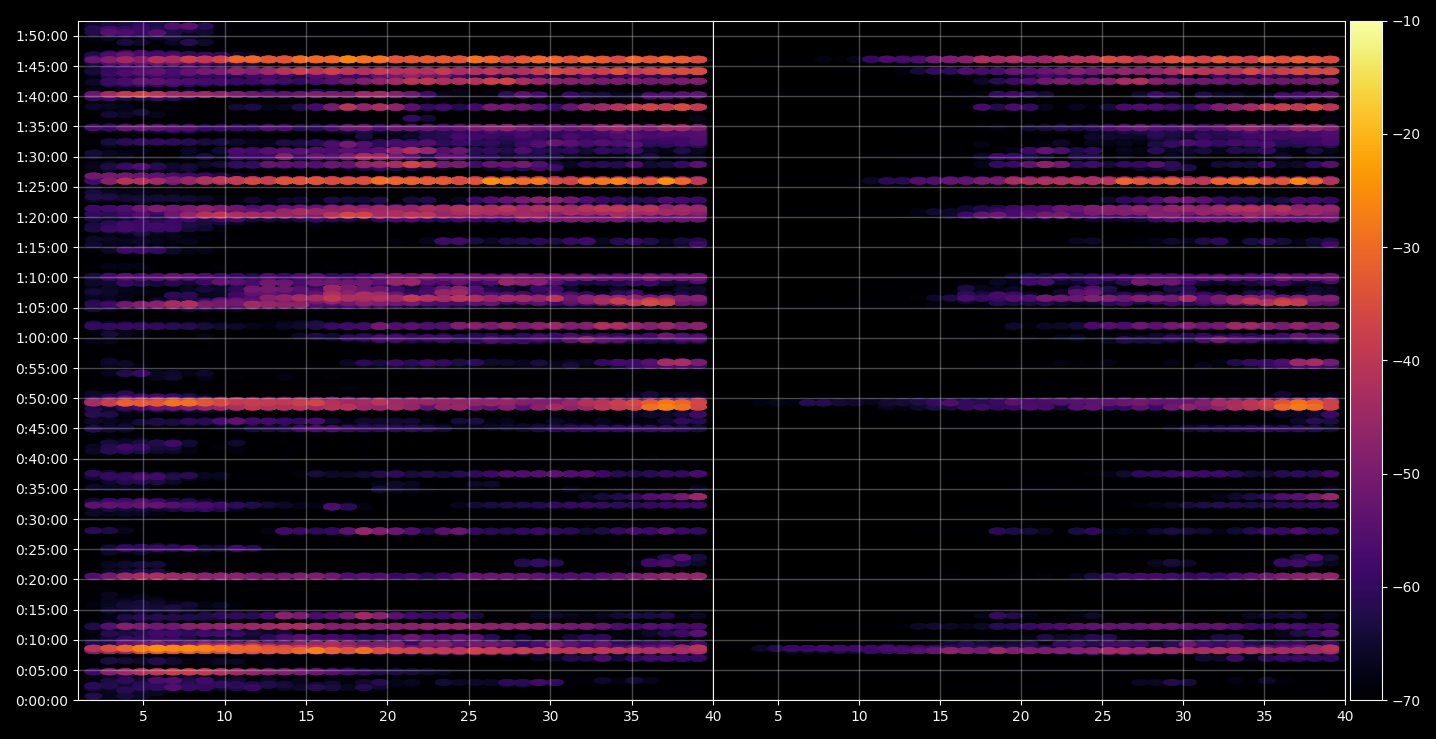
Task: Click the 1:40:00 y-axis tick label
Action: pos(42,97)
